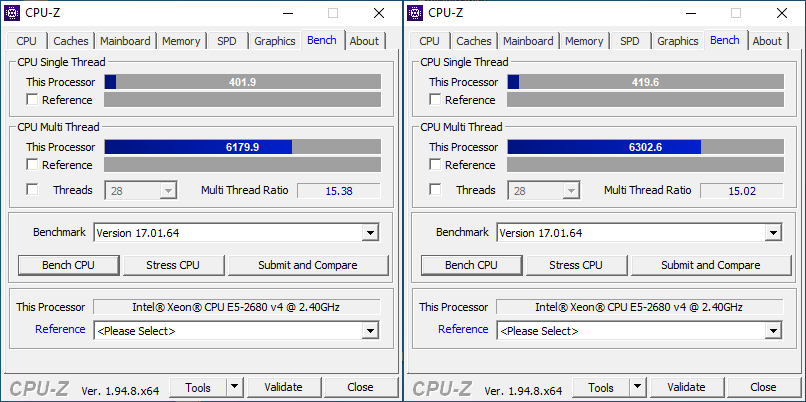Viewport: 806px width, 402px height.
Task: Click Bench CPU button in left window
Action: click(69, 265)
